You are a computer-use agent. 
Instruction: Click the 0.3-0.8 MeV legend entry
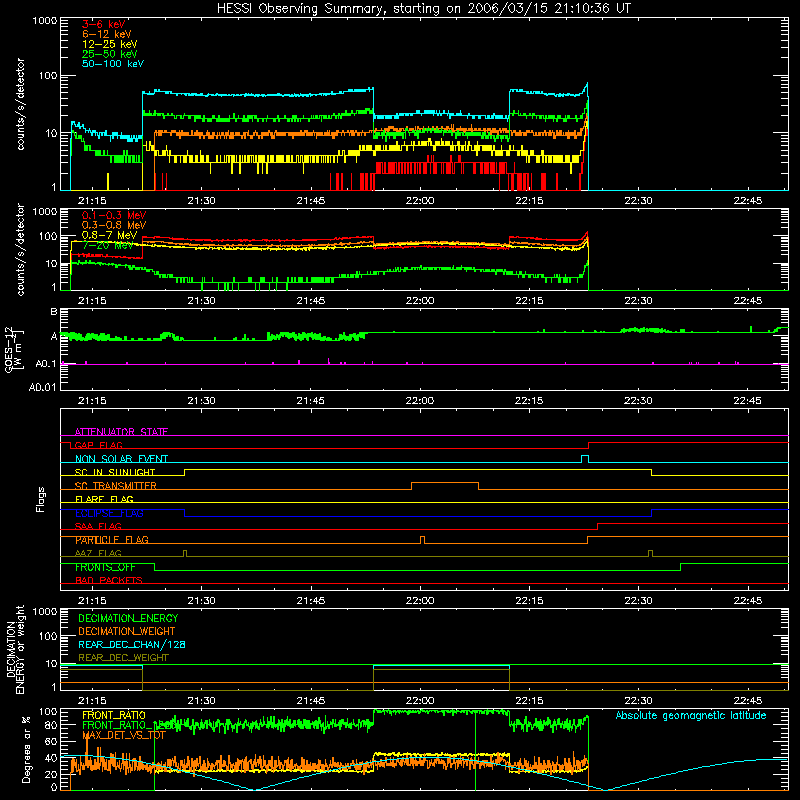point(114,225)
